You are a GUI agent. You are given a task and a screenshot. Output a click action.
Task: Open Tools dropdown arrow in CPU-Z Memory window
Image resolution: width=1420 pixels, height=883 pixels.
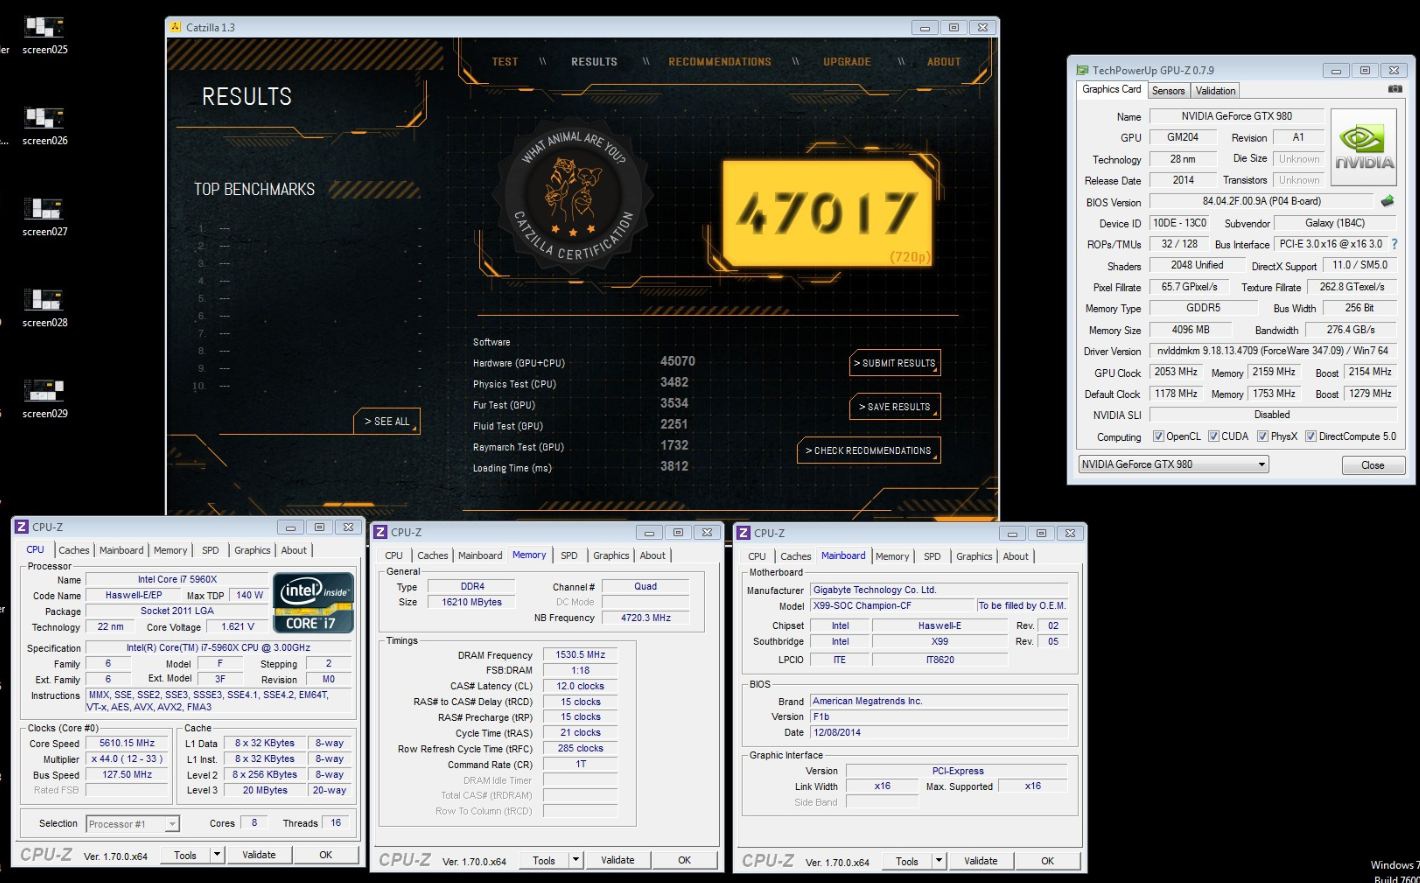click(575, 860)
